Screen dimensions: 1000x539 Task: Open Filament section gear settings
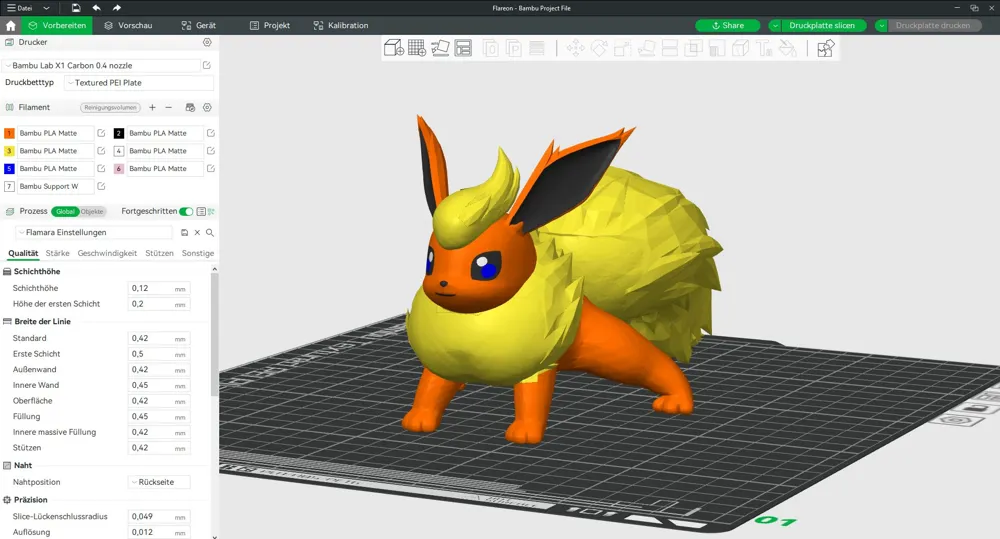[x=207, y=107]
